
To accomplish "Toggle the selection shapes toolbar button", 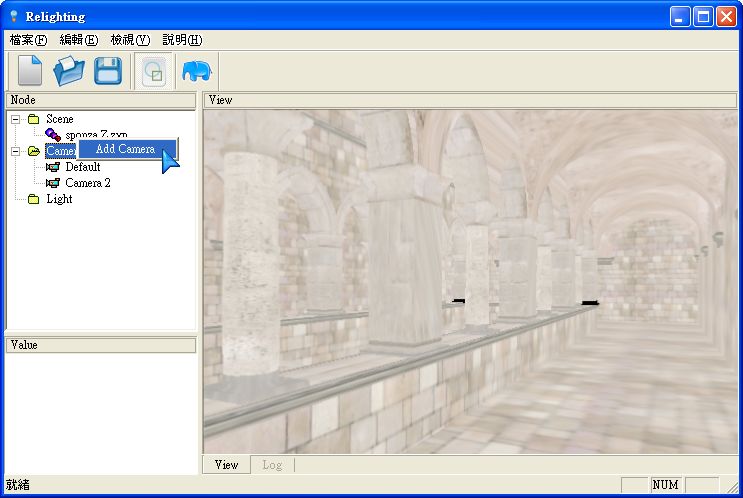I will [x=154, y=72].
